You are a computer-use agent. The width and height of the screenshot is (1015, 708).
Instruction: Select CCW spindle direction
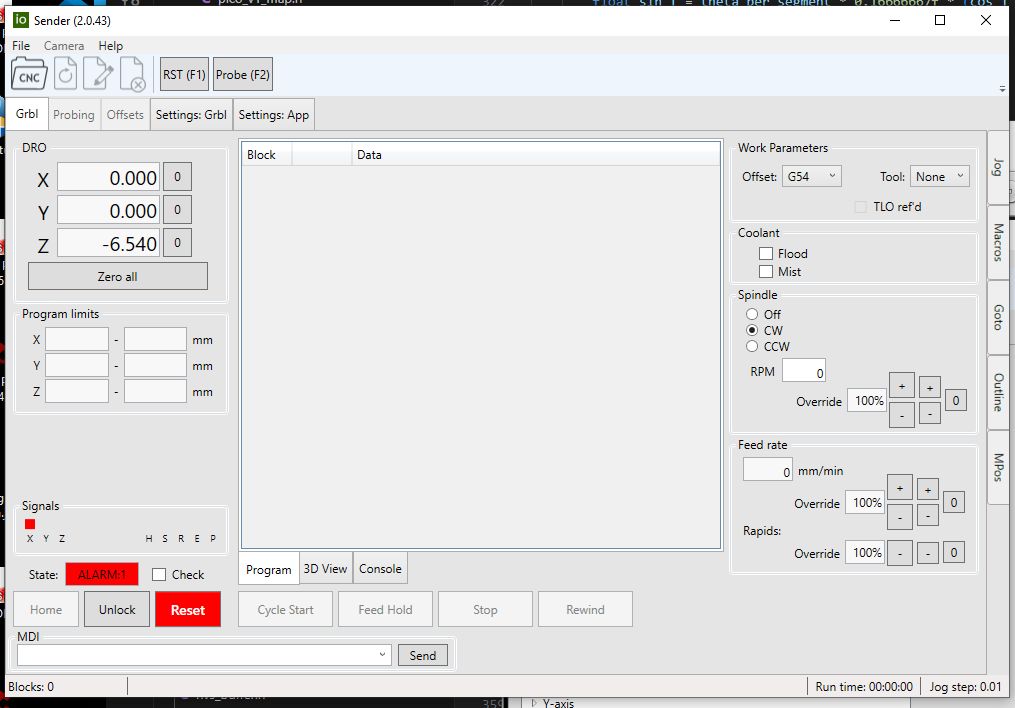753,346
